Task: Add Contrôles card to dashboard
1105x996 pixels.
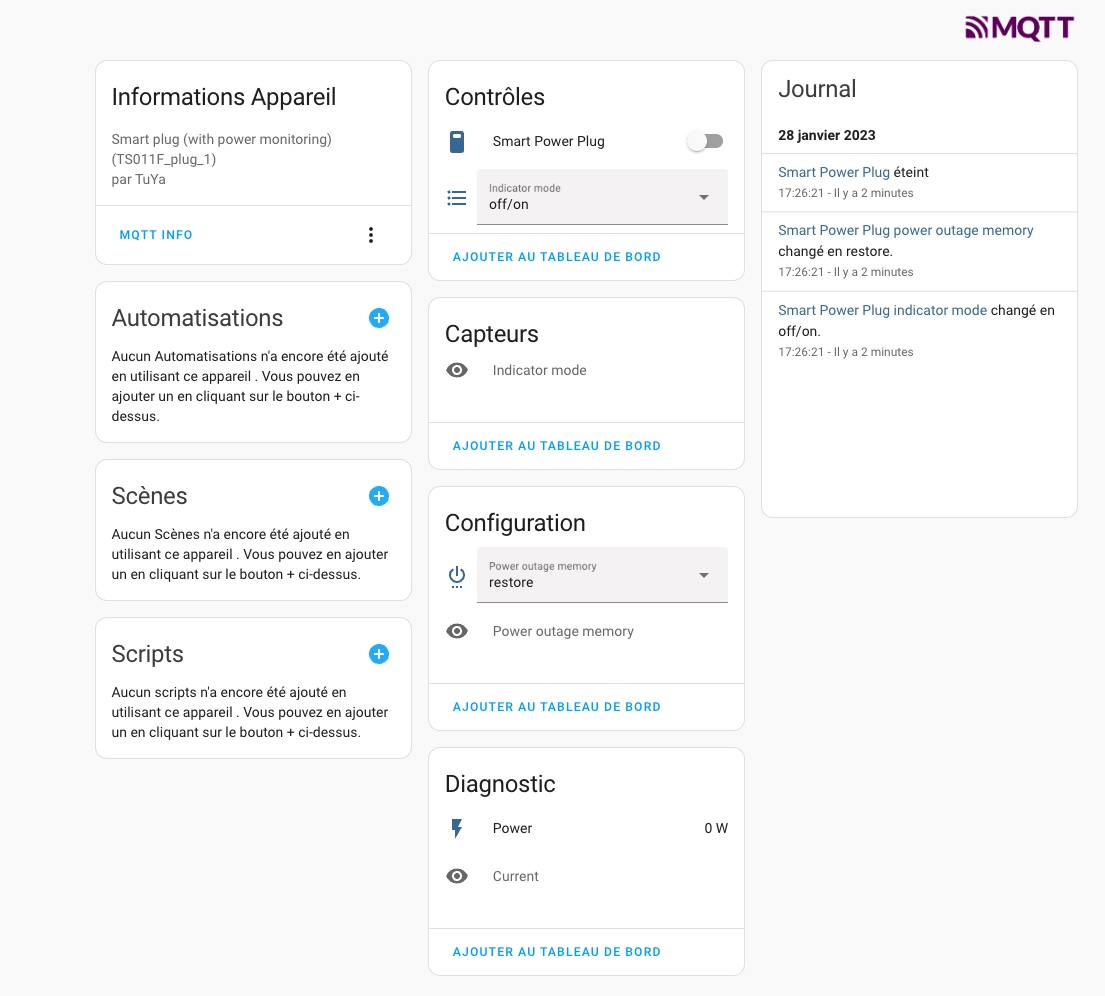Action: tap(557, 257)
